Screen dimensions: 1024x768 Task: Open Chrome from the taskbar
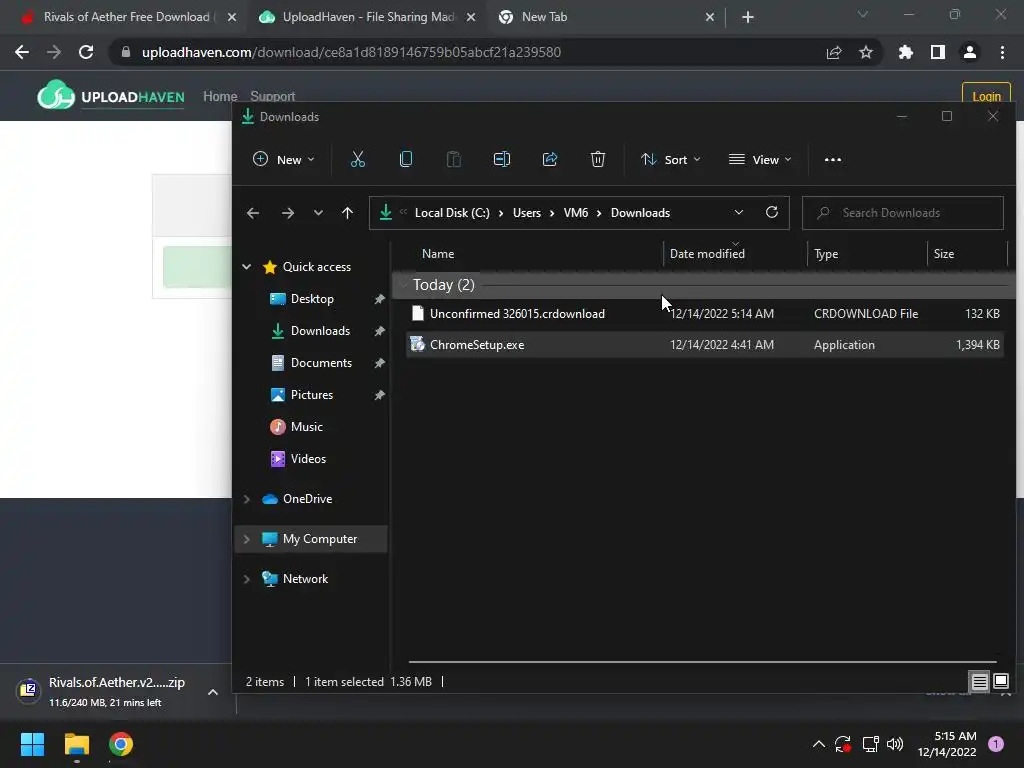[x=121, y=744]
